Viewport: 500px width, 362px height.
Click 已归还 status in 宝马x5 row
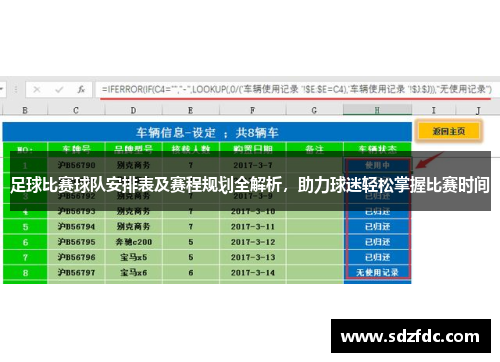tap(377, 258)
